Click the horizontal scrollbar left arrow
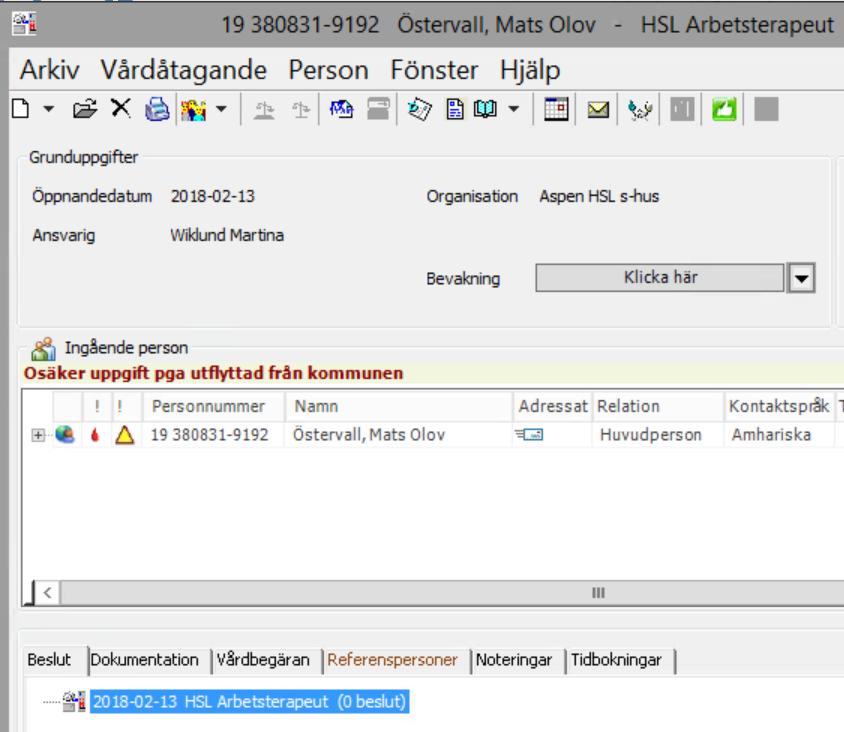844x732 pixels. (x=47, y=593)
